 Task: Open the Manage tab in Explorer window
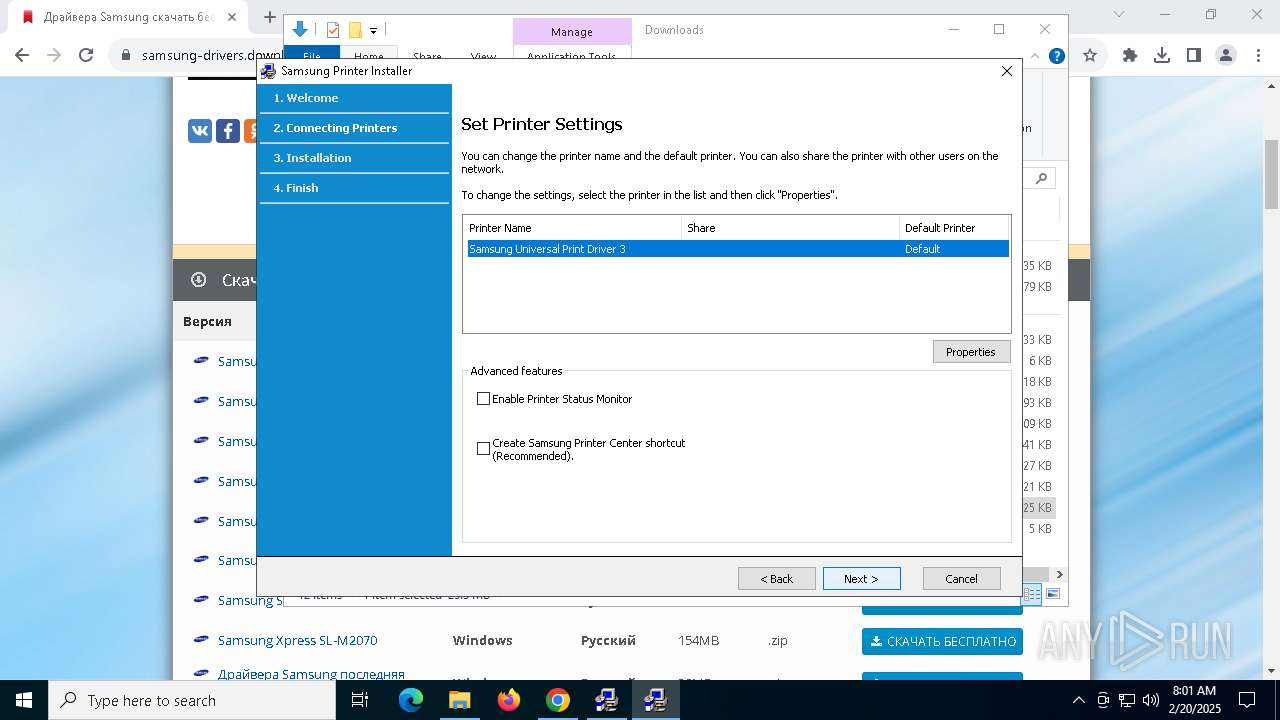pyautogui.click(x=572, y=32)
